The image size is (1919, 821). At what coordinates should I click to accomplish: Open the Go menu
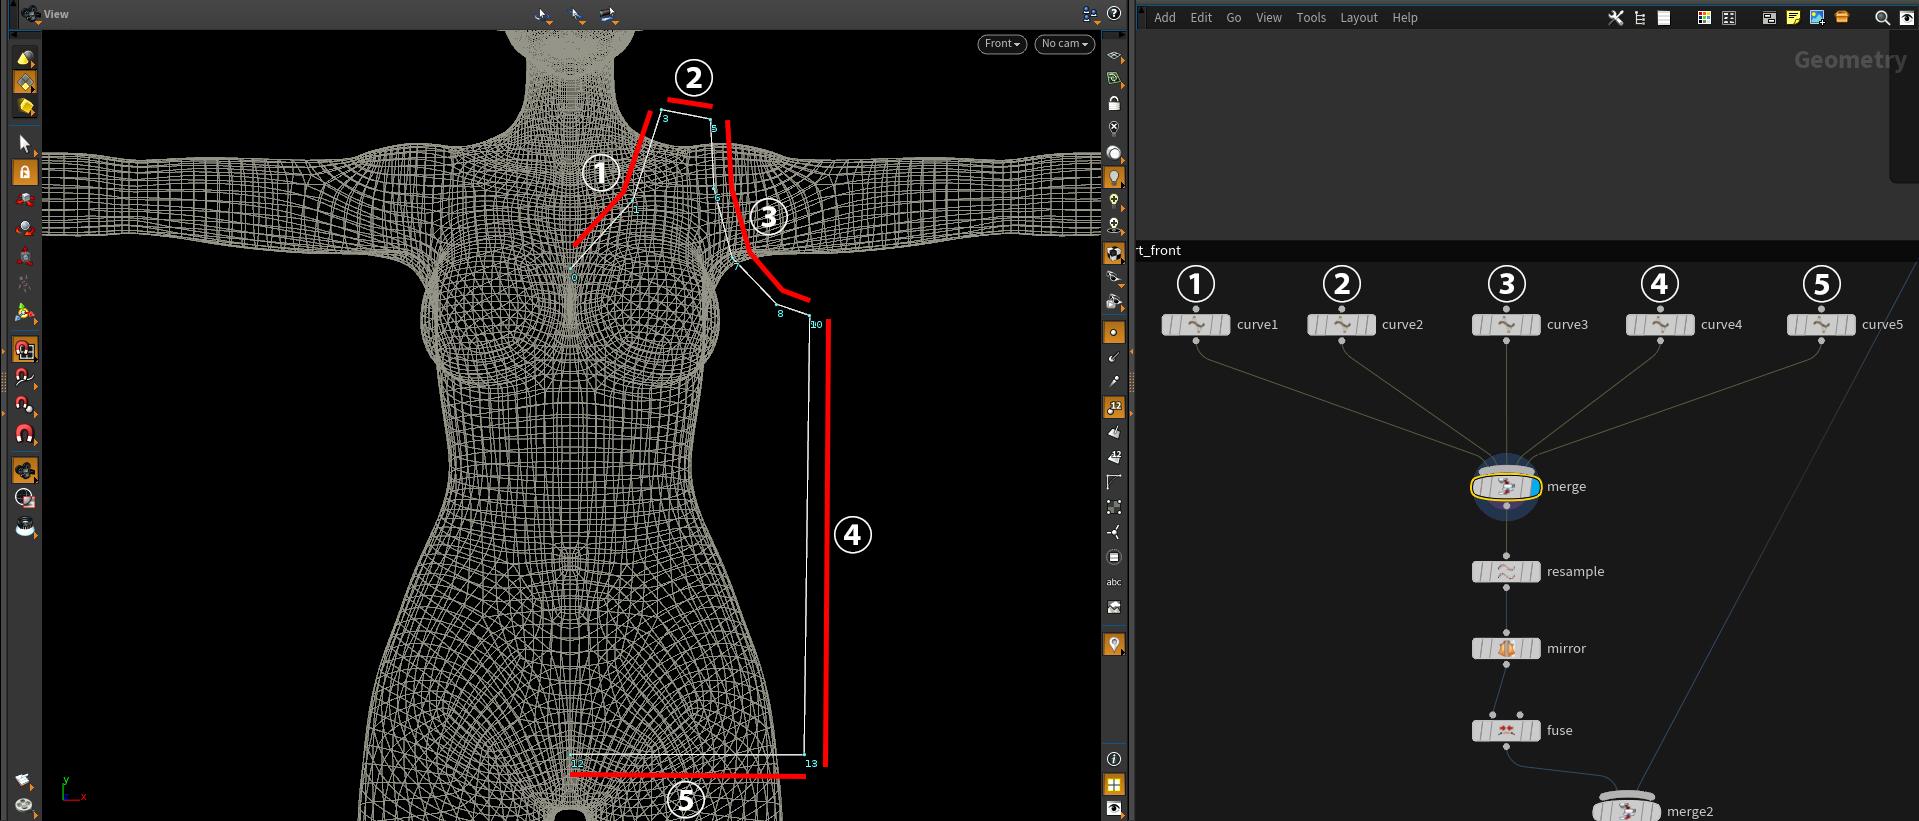(1234, 18)
